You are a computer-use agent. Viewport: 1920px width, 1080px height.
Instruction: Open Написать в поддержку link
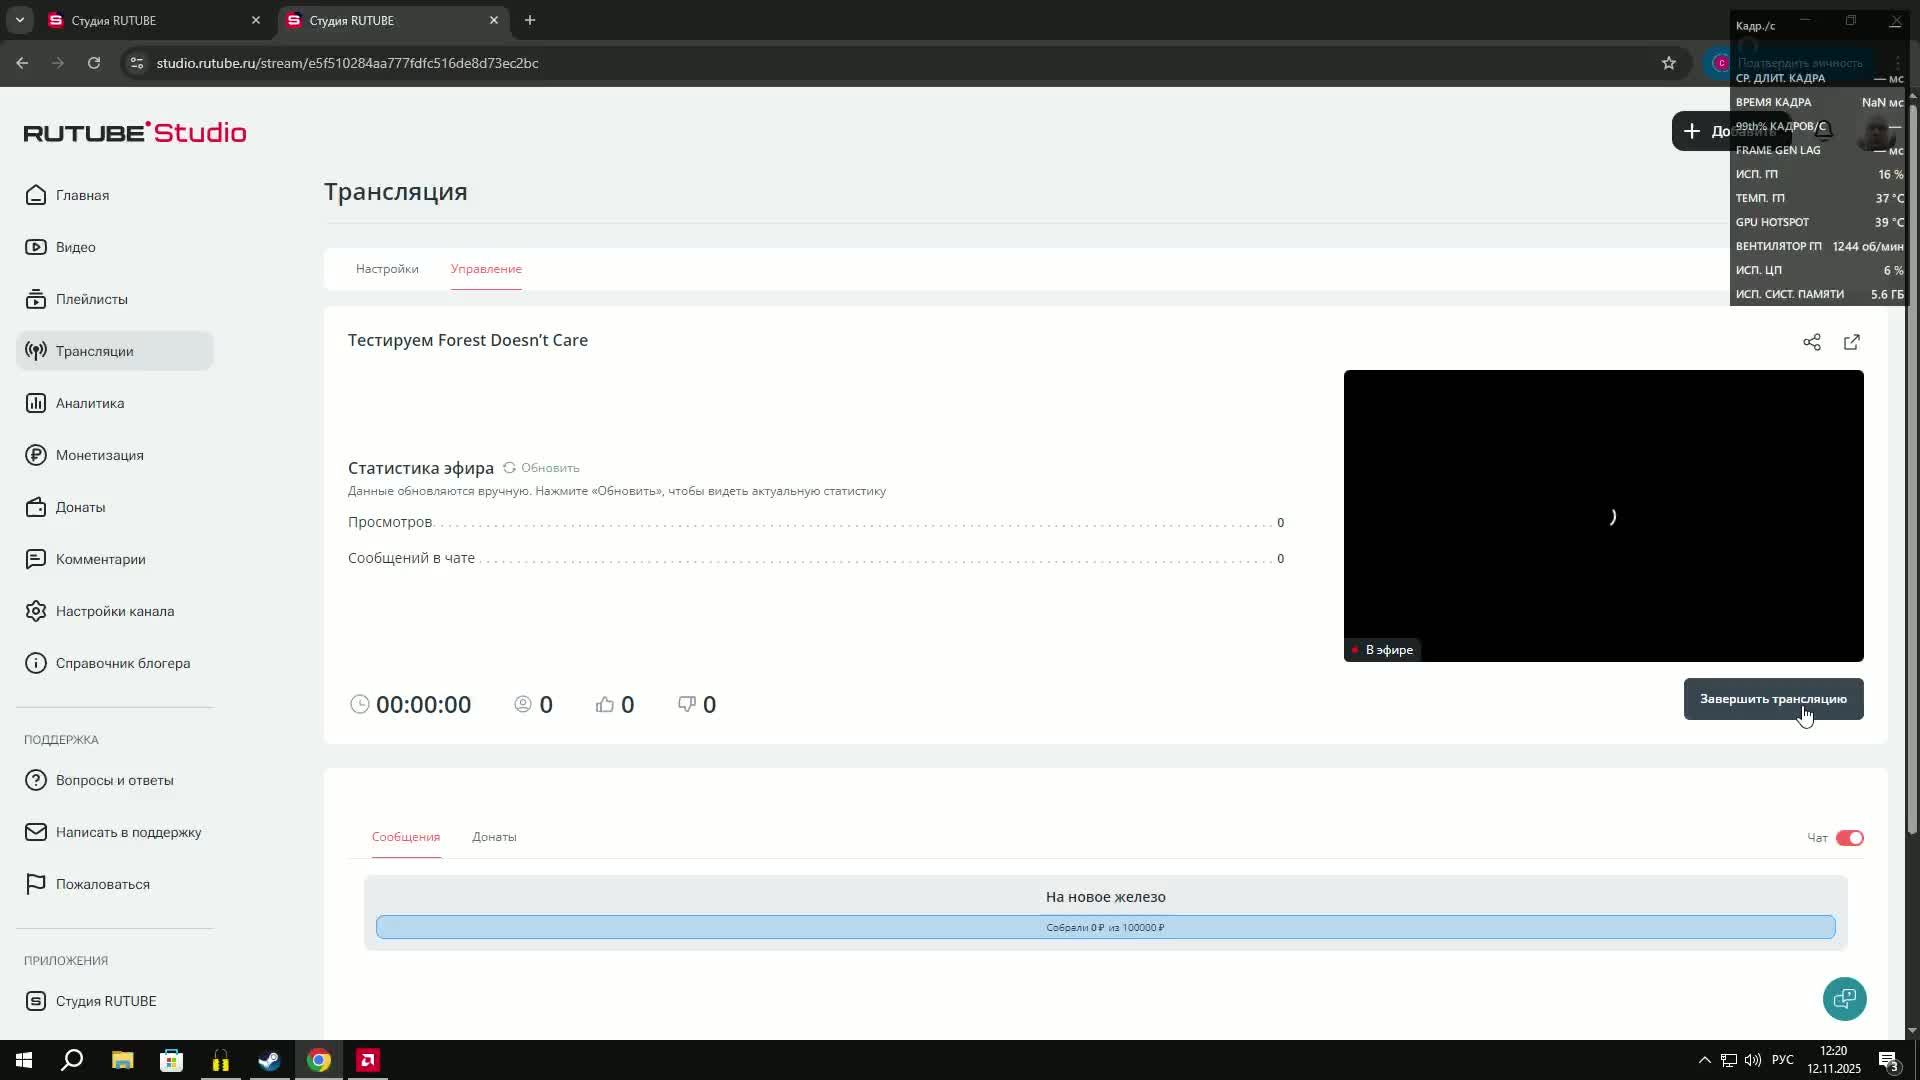point(128,832)
